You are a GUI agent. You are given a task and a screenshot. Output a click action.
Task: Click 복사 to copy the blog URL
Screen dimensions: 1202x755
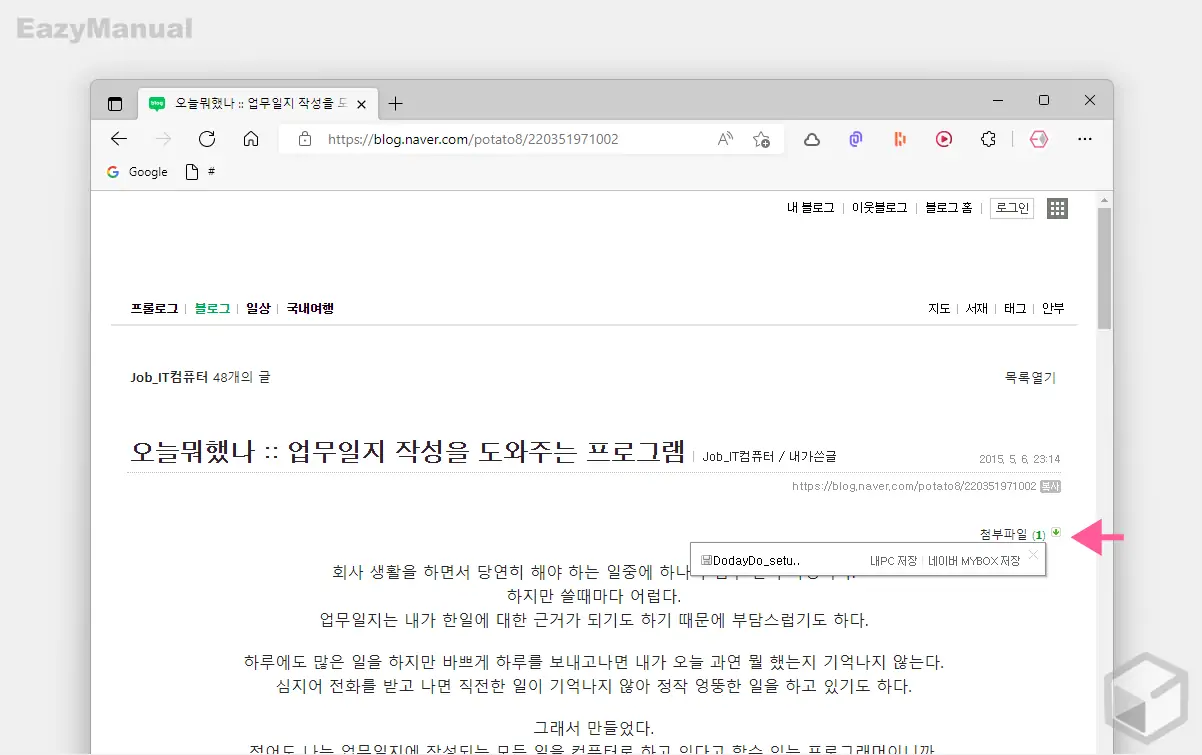tap(1050, 486)
